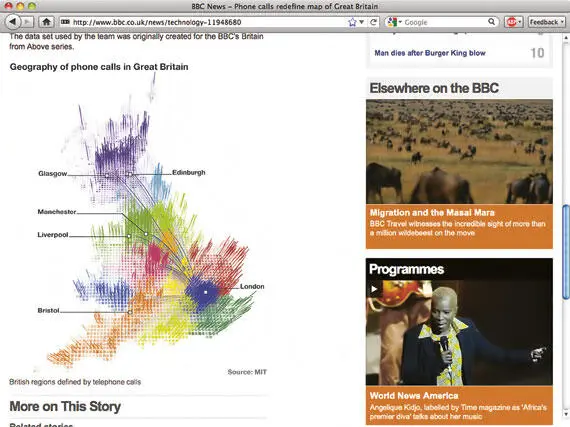Click the red Adblock toolbar icon
This screenshot has height=427, width=570.
[x=511, y=22]
